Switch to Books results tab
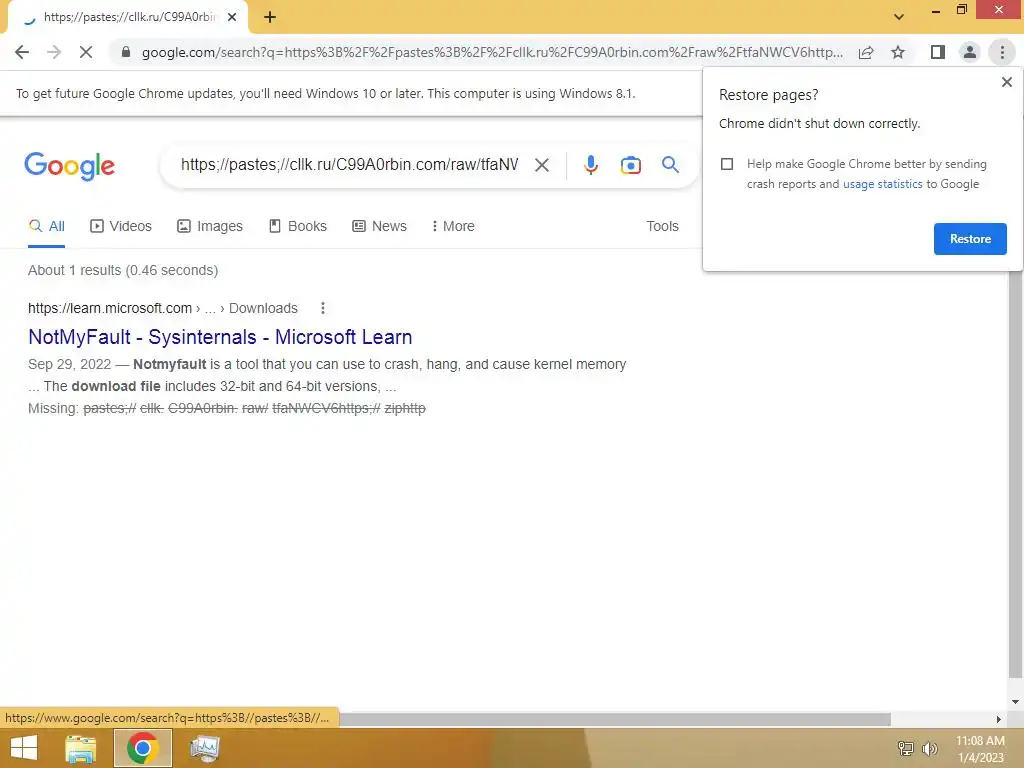 tap(298, 226)
